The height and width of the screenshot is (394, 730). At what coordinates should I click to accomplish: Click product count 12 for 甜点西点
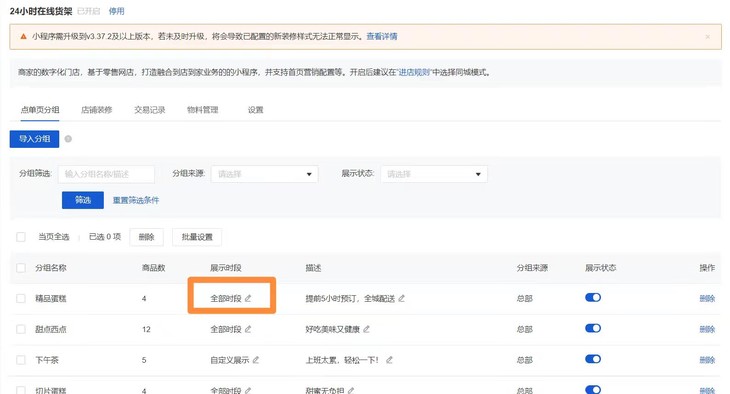pos(146,329)
